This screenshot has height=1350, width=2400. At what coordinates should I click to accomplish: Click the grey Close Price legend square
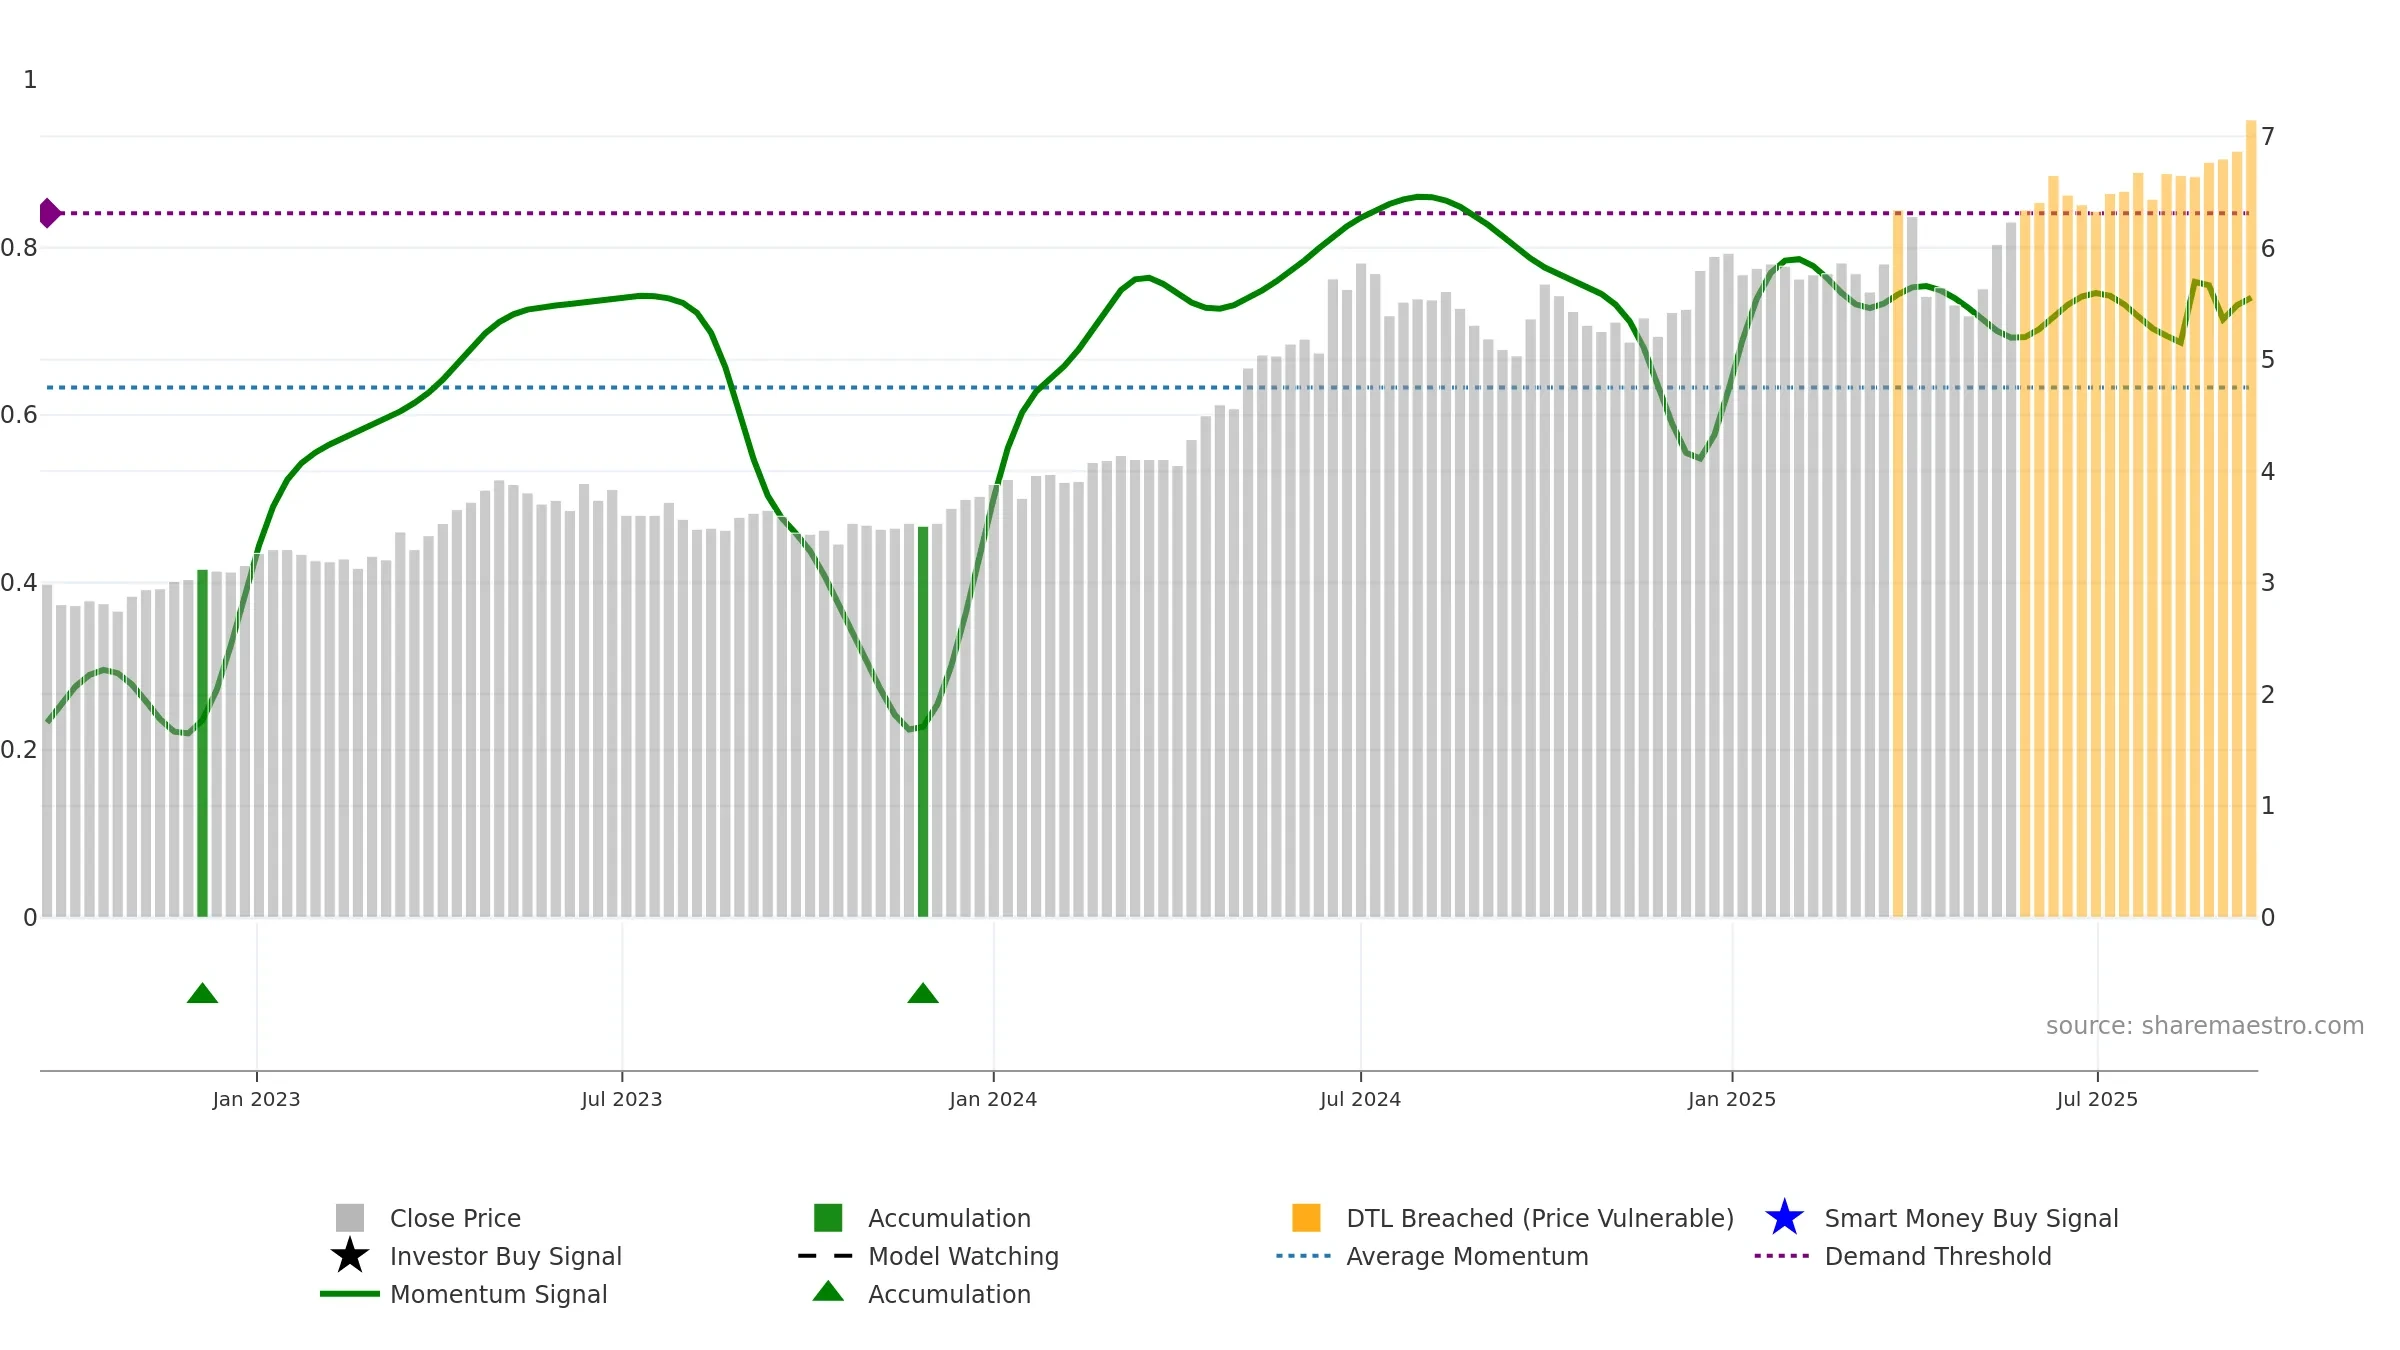click(x=350, y=1218)
